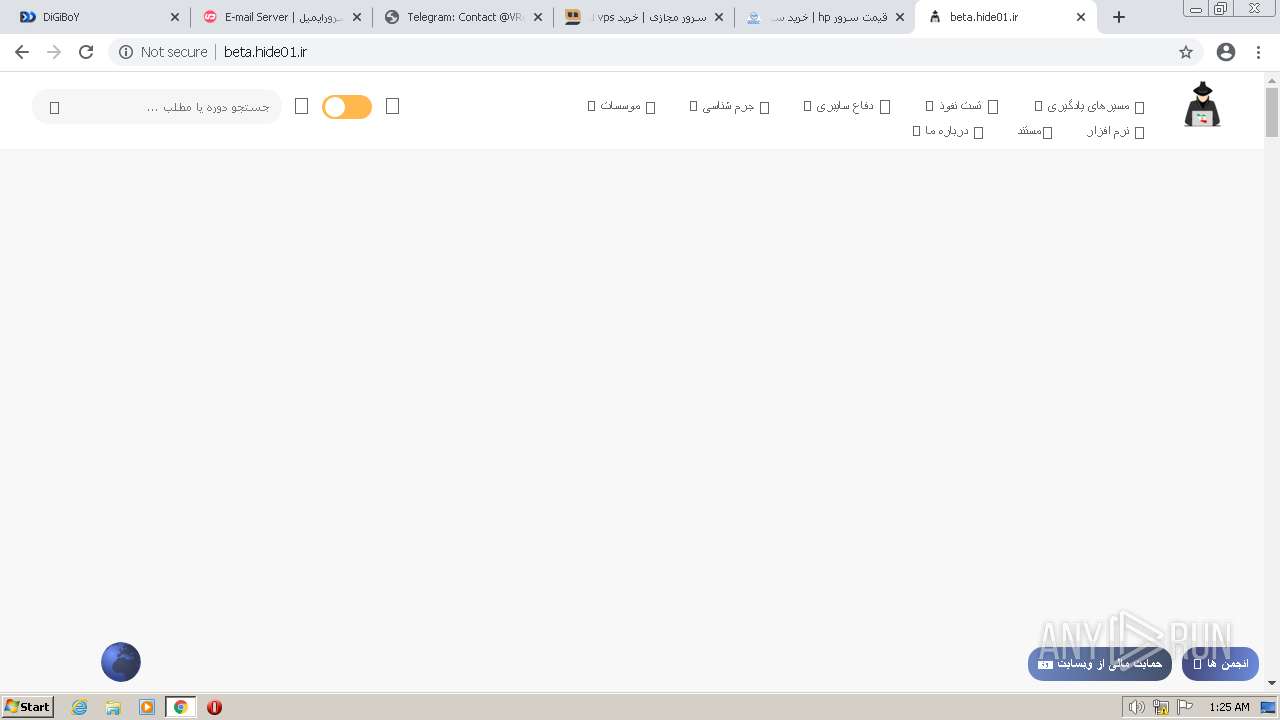Toggle the orange dark mode switch
The width and height of the screenshot is (1280, 720).
[x=347, y=107]
